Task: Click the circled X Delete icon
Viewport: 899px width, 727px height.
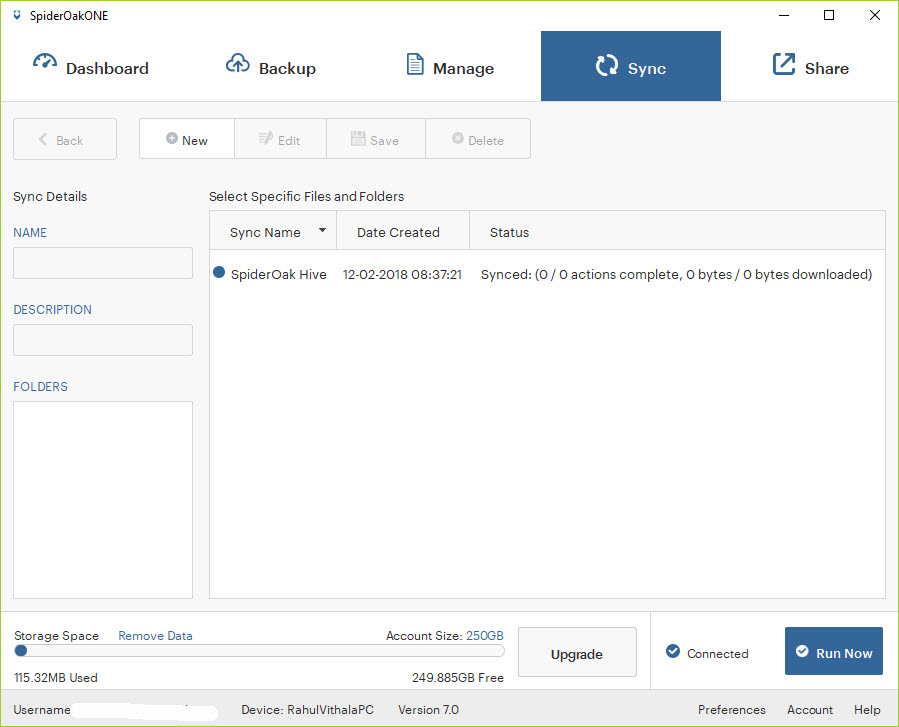Action: click(x=458, y=138)
